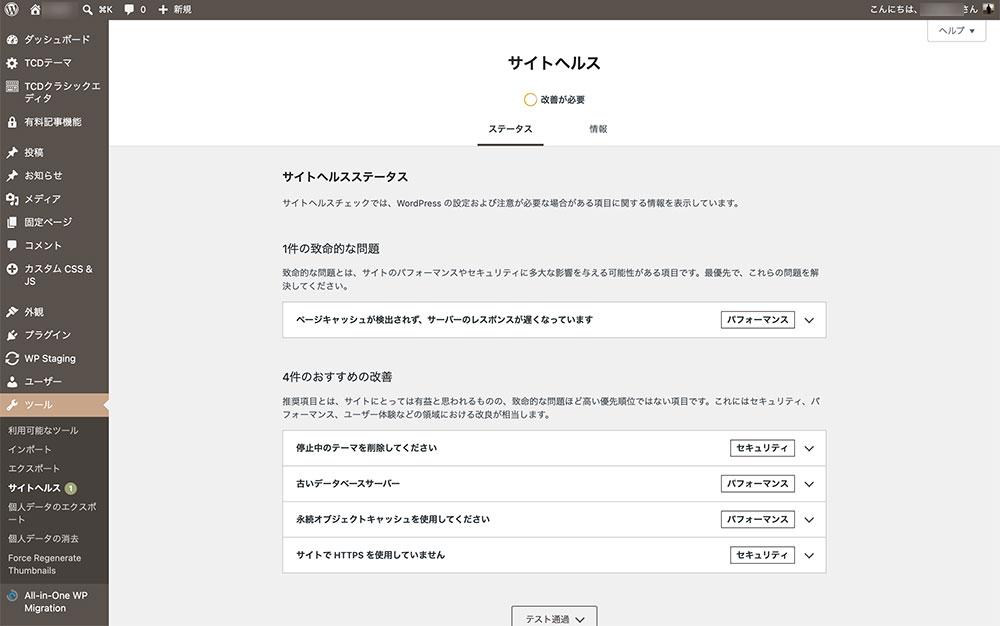
Task: Click 永続オブジェクトキャッシュを使用してください title
Action: [393, 520]
